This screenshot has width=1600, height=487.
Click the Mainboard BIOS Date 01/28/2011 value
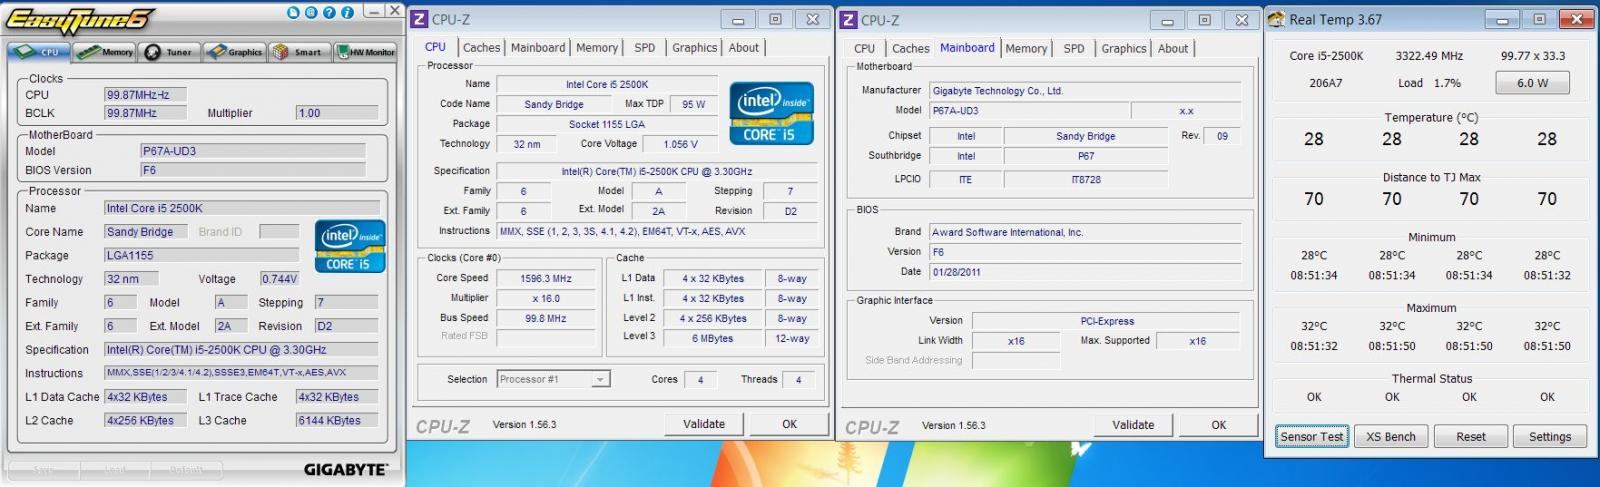coord(1085,272)
